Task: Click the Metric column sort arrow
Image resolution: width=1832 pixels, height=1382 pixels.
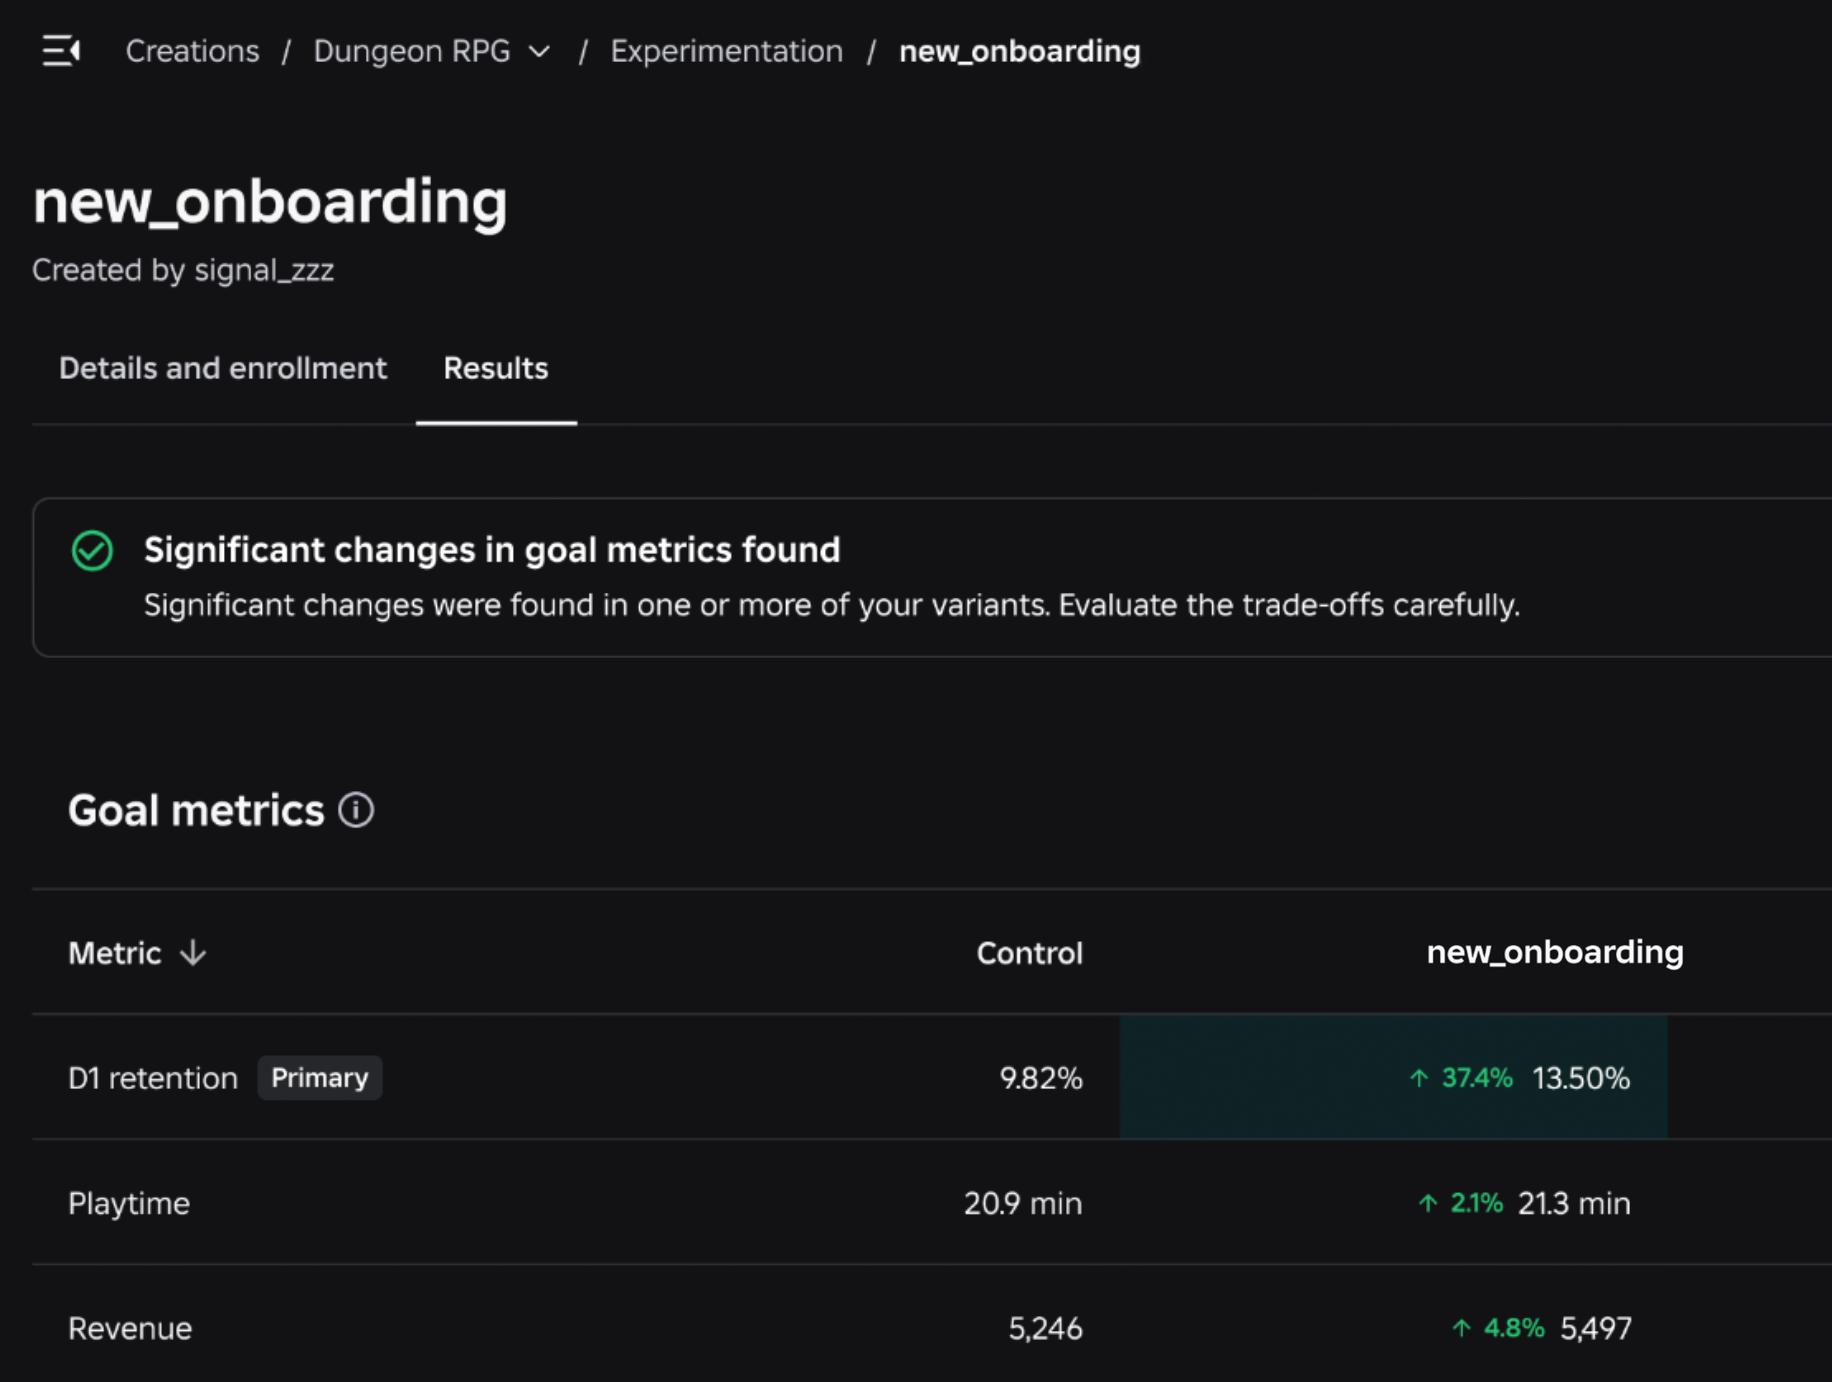Action: [x=193, y=953]
